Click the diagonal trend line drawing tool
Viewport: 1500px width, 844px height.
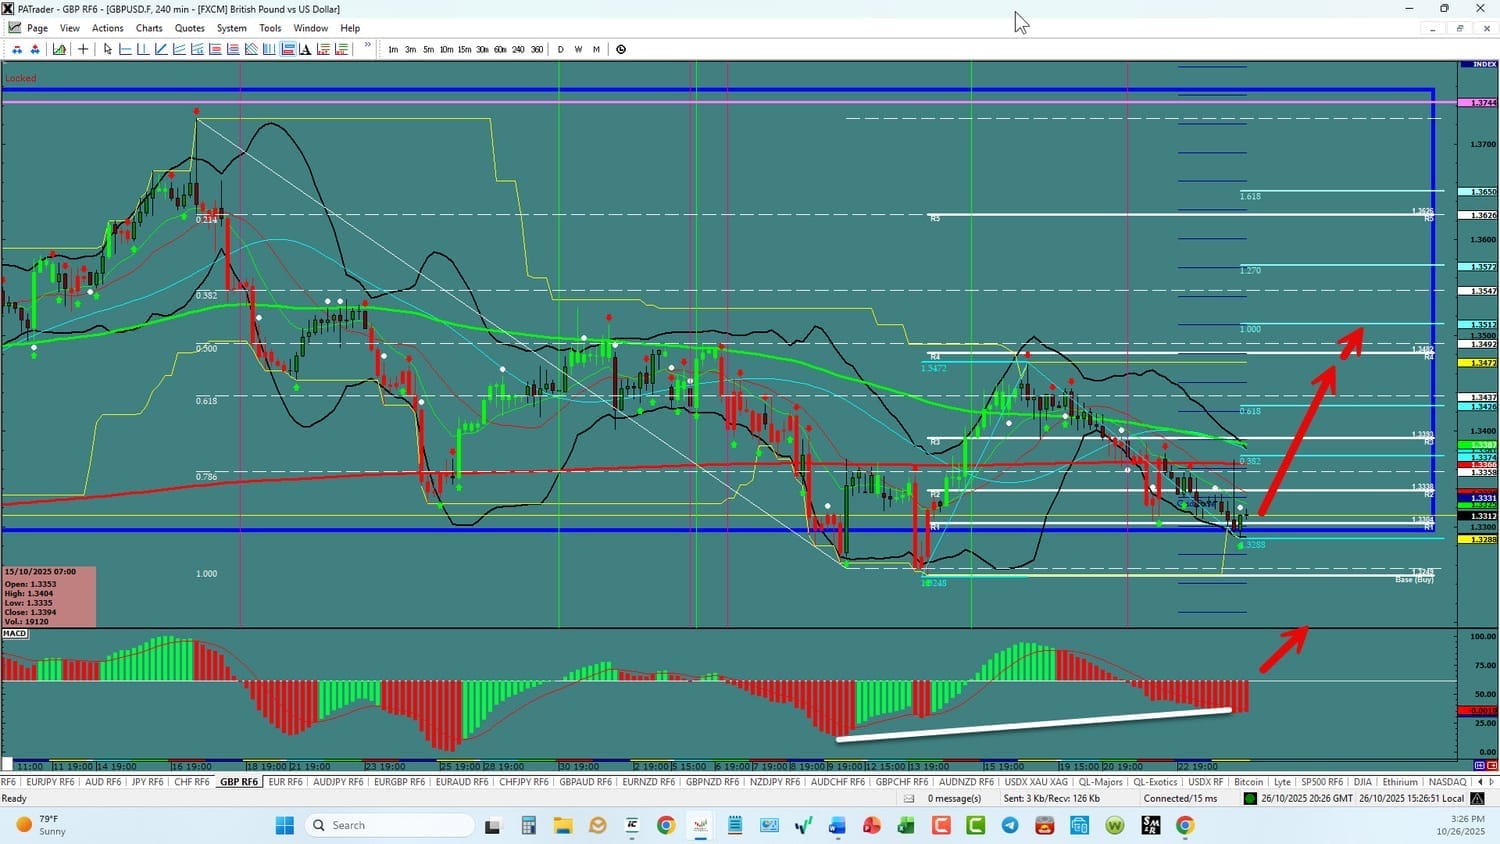[161, 49]
